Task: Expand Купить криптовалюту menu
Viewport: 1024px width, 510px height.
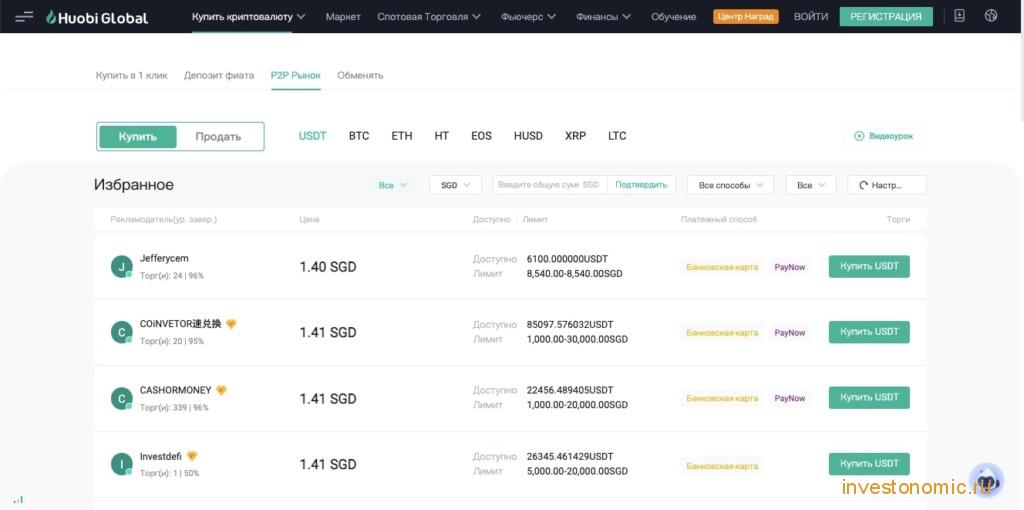Action: coord(249,16)
